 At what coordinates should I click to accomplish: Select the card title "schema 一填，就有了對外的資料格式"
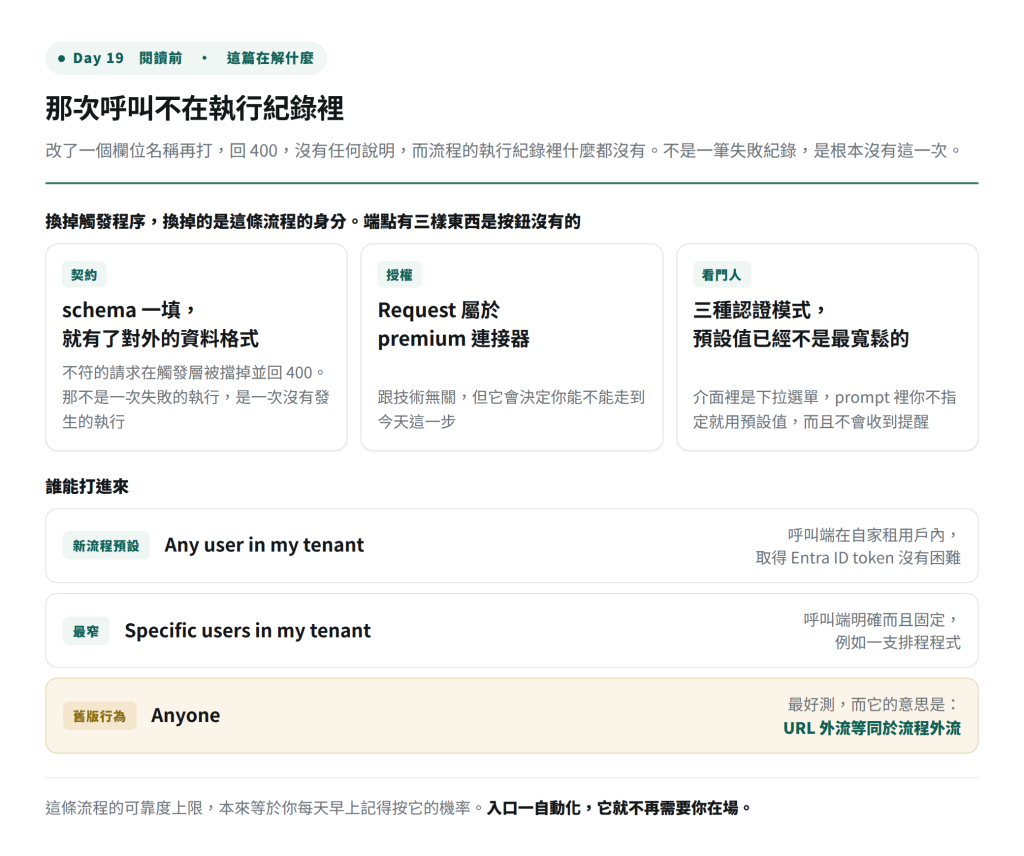(161, 325)
